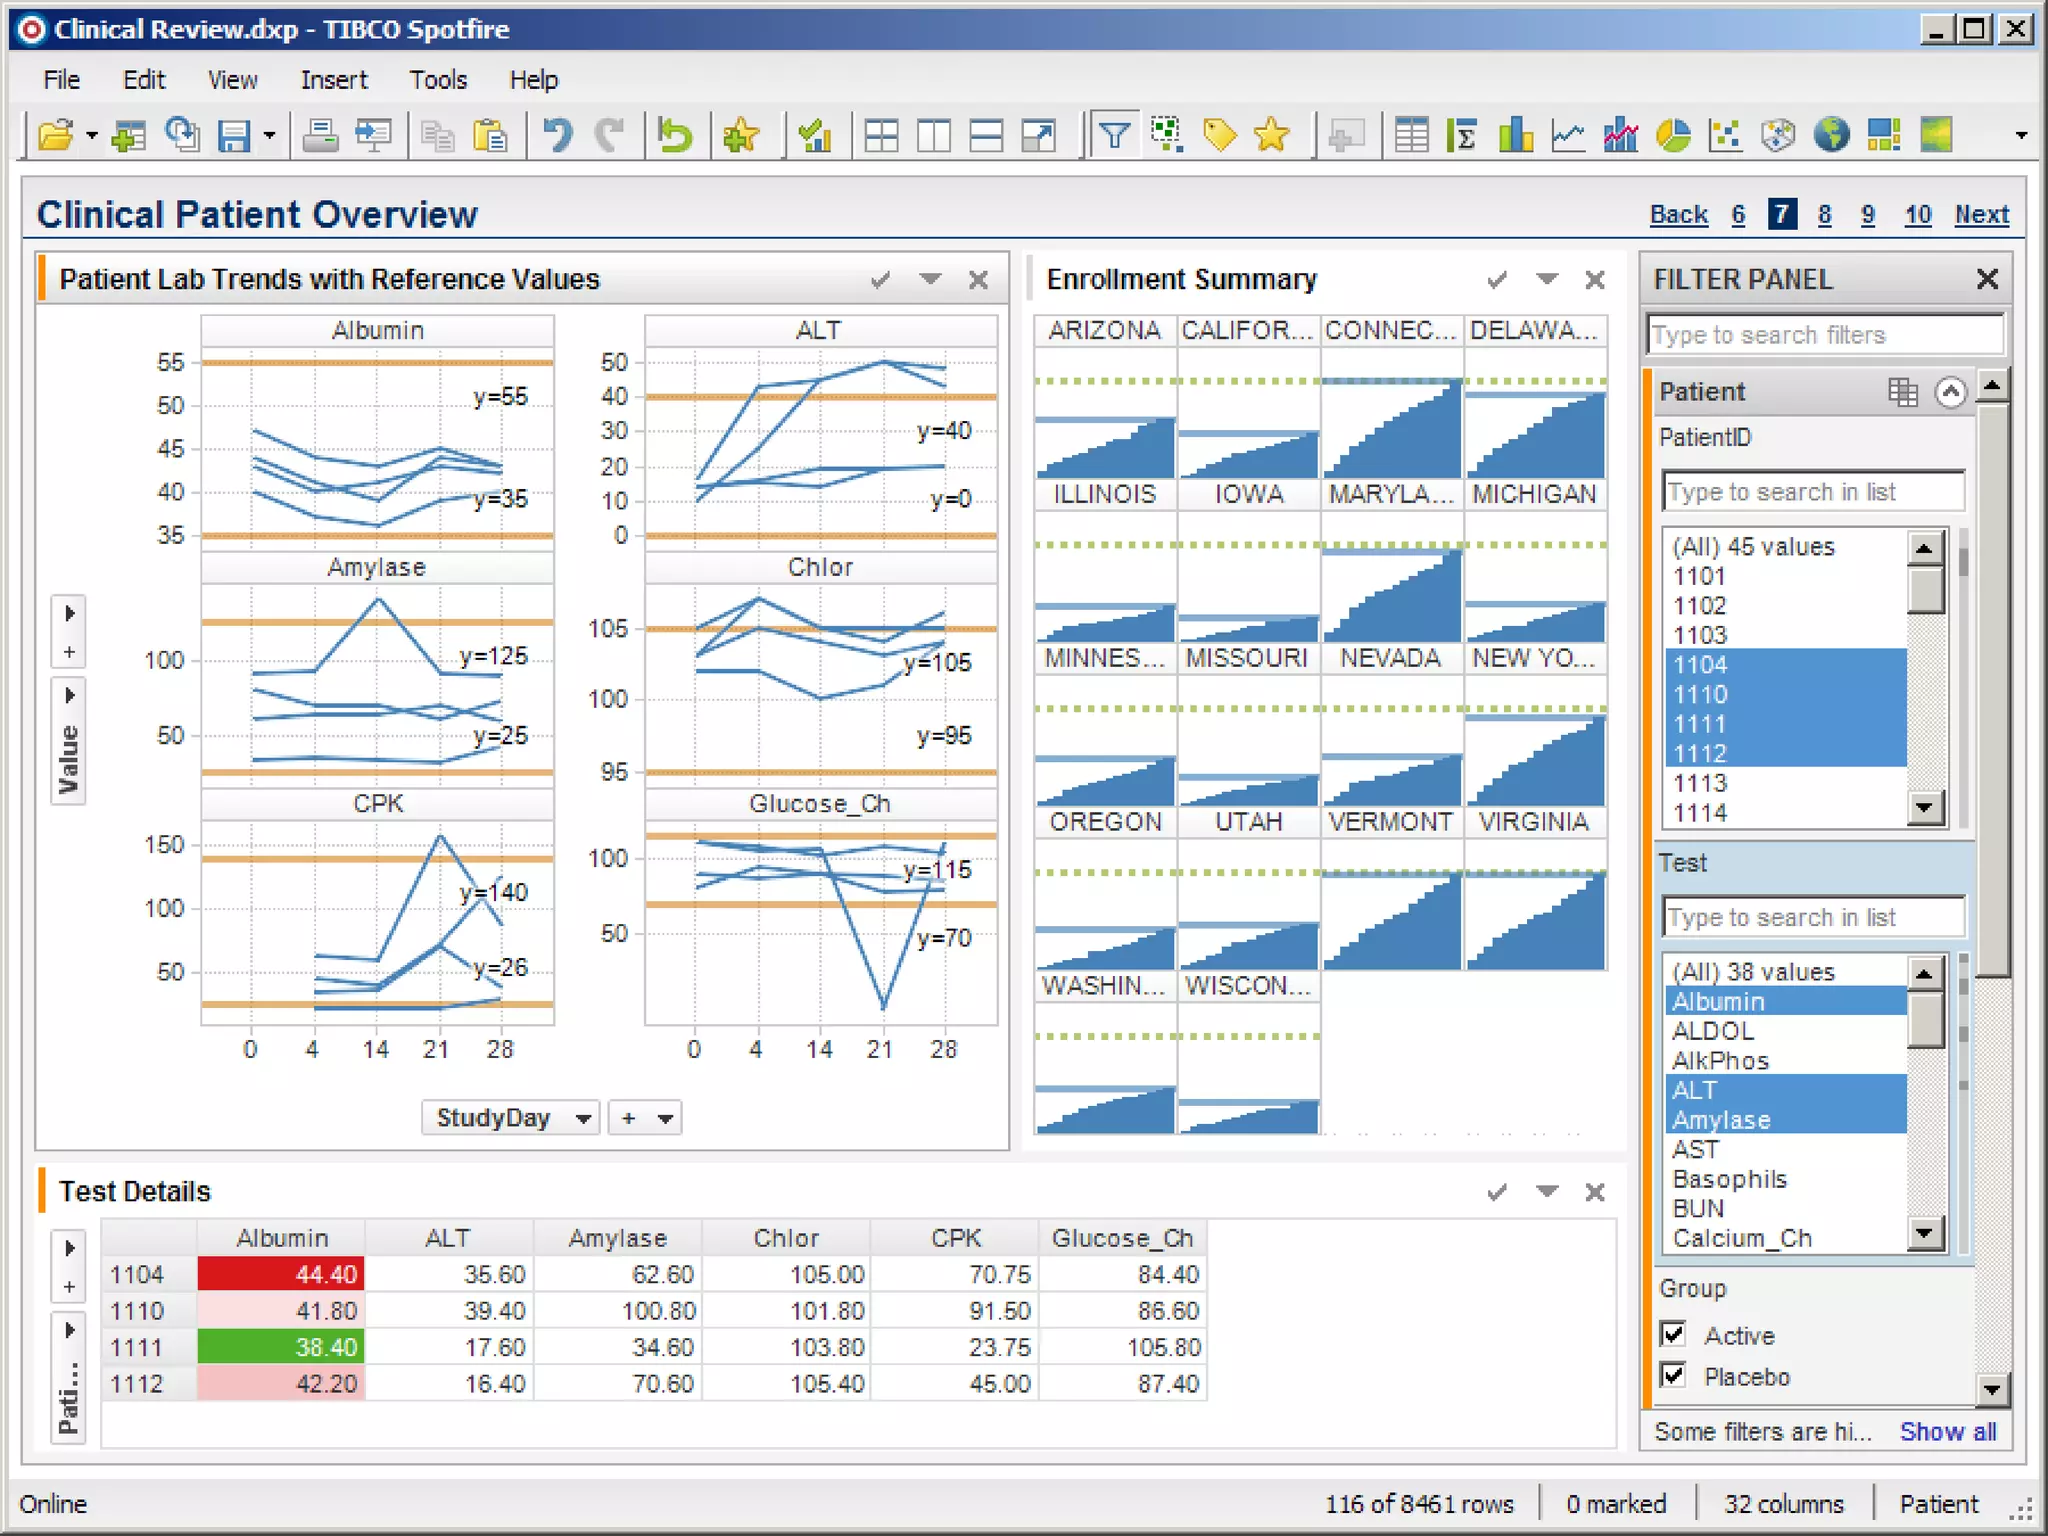2048x1536 pixels.
Task: Open the Insert menu
Action: 334,80
